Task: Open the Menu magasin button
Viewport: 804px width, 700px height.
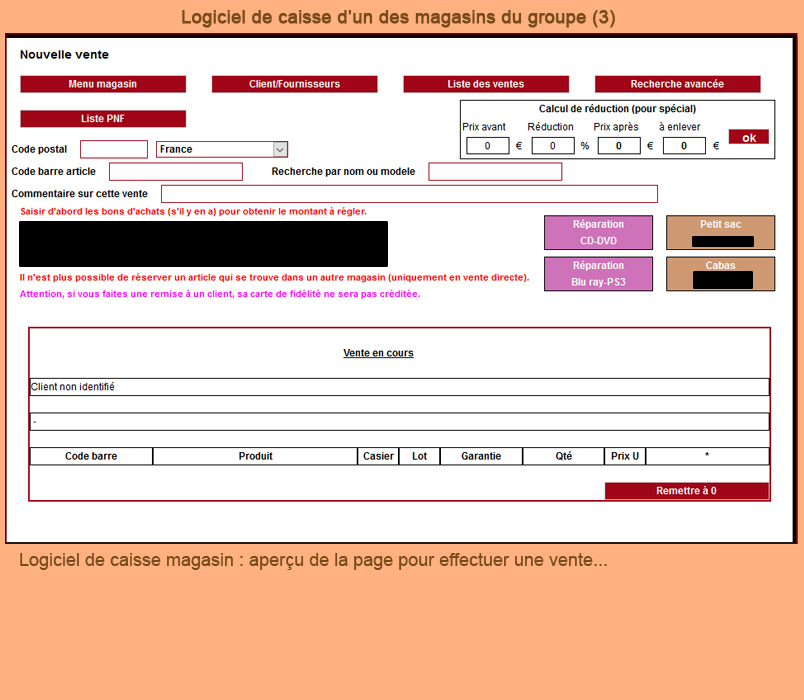Action: [103, 84]
